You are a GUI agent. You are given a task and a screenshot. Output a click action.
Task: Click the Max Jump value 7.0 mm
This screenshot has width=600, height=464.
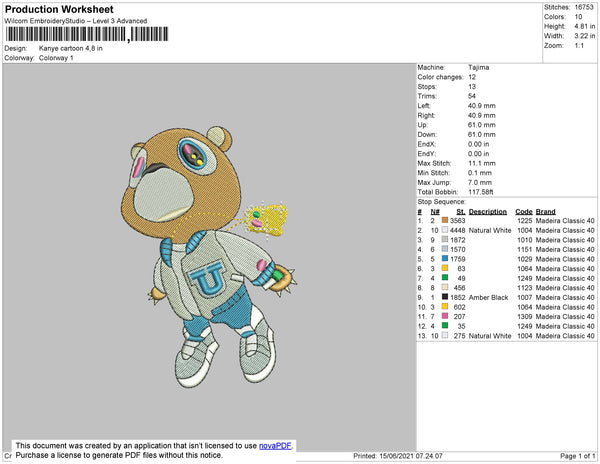click(x=480, y=182)
